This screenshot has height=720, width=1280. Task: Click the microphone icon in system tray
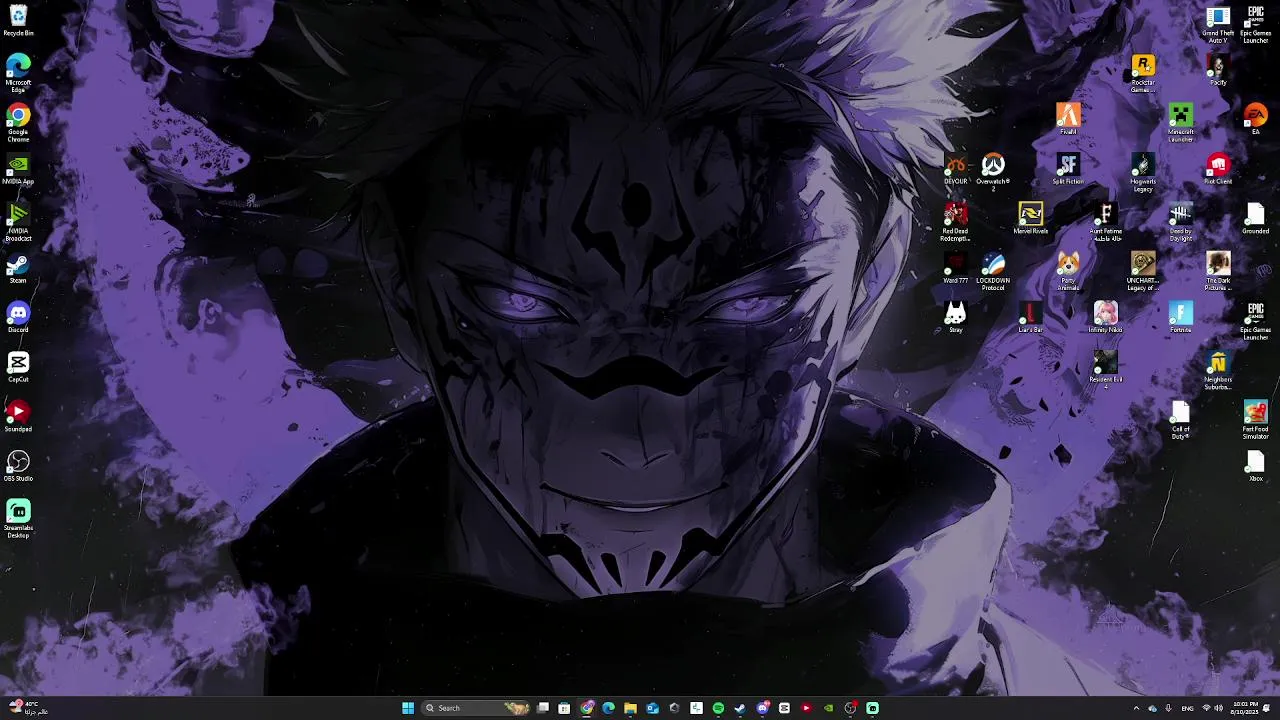tap(1168, 708)
